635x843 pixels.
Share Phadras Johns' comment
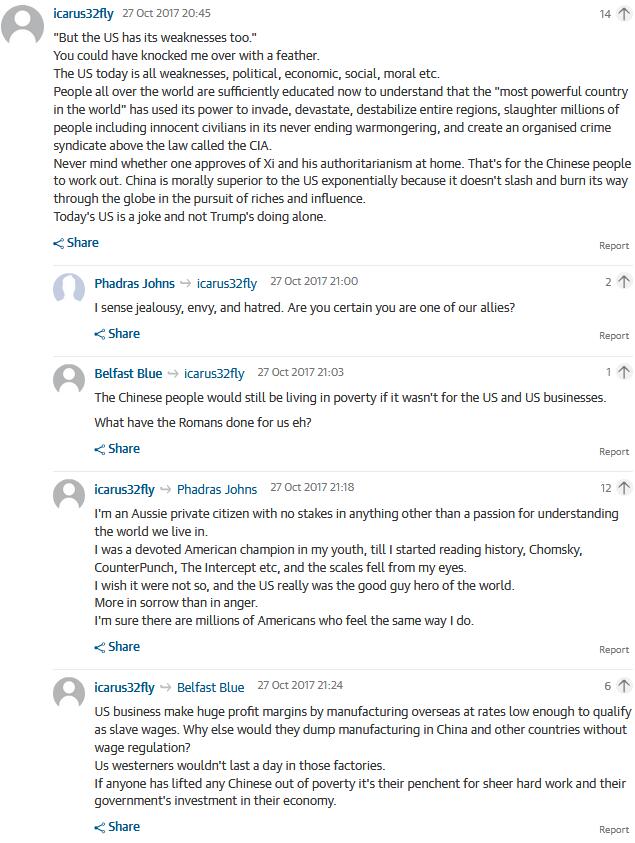coord(117,334)
